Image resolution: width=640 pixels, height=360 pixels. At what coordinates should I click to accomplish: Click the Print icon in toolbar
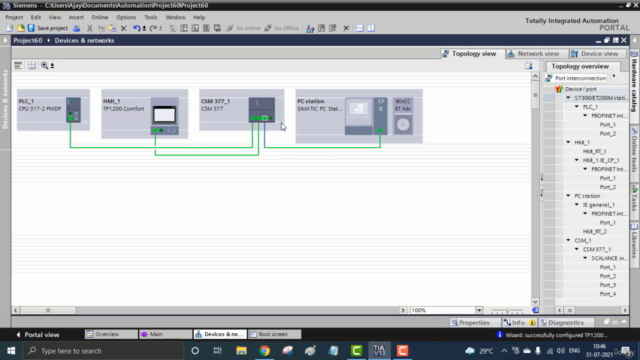point(76,28)
